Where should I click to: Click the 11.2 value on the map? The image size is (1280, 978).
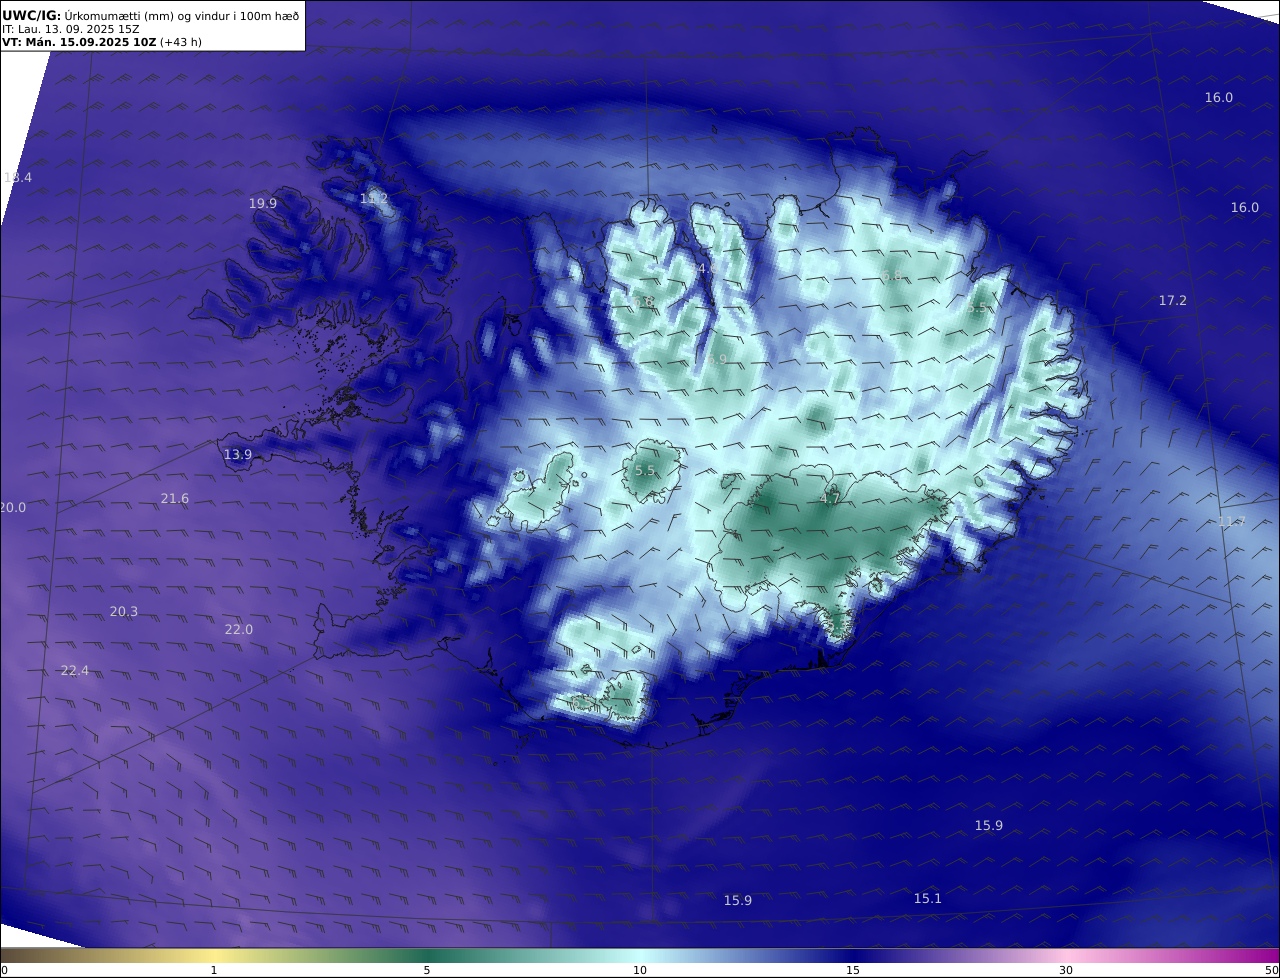pyautogui.click(x=374, y=199)
